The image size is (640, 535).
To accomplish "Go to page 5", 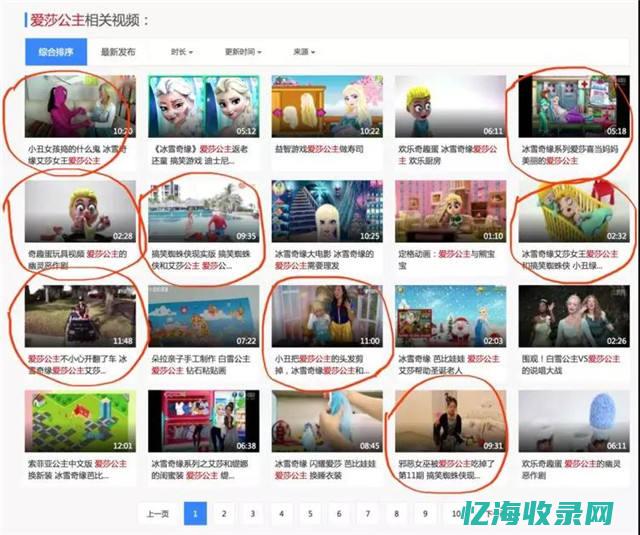I will tap(310, 514).
